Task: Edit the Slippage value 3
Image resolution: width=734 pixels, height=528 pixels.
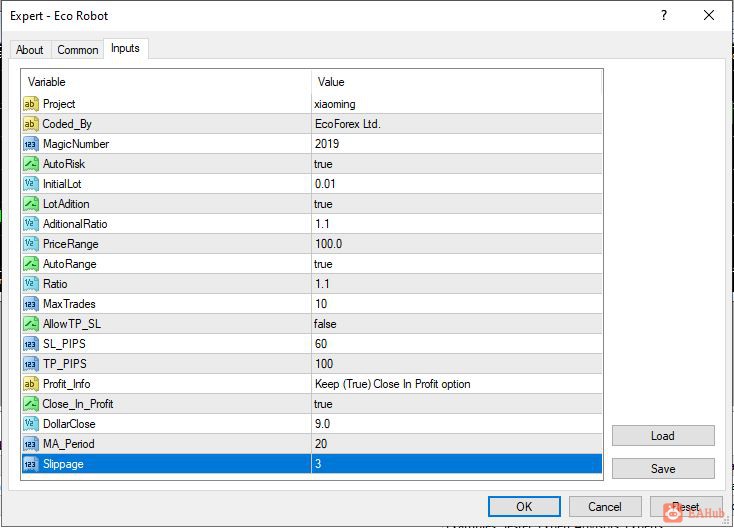Action: pyautogui.click(x=318, y=464)
